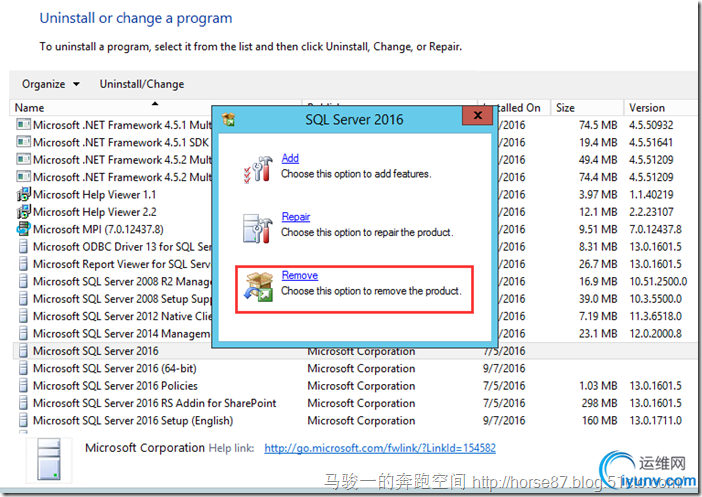Viewport: 702px width, 497px height.
Task: Click the Repair link
Action: tap(295, 217)
